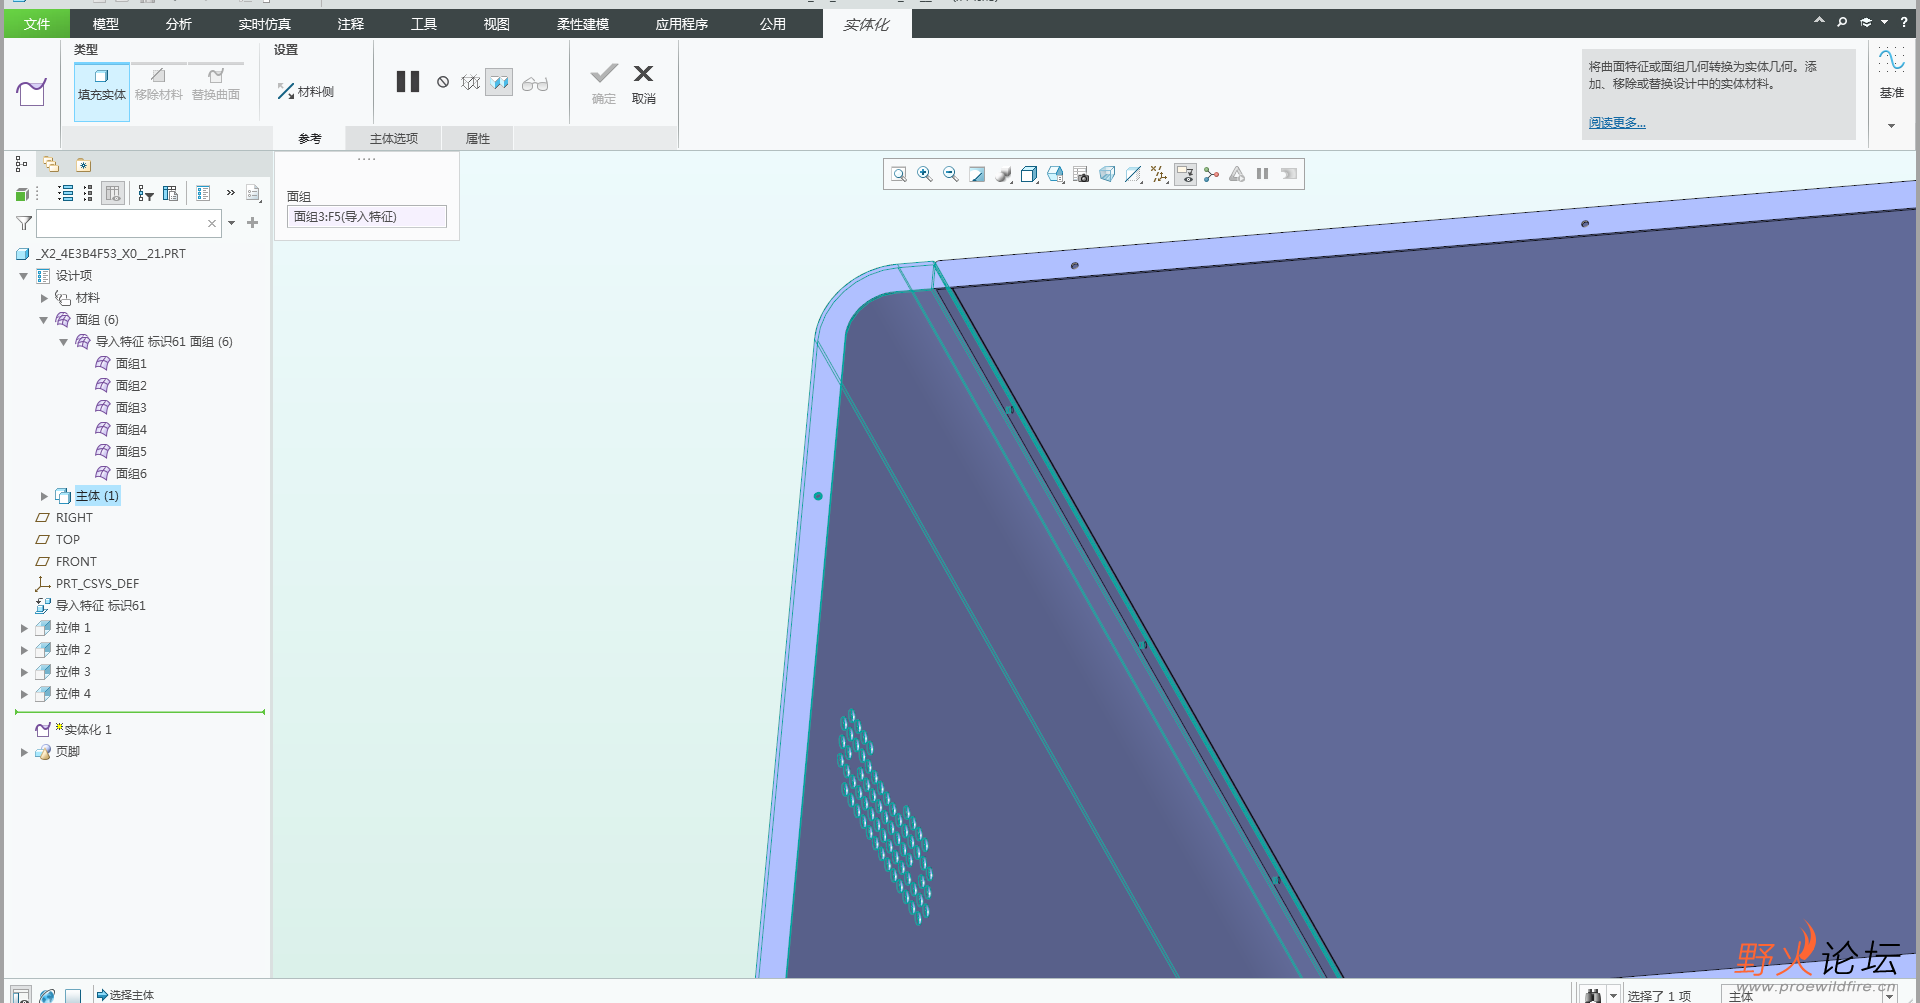1920x1003 pixels.
Task: Switch to the 模型 ribbon tab
Action: (105, 24)
